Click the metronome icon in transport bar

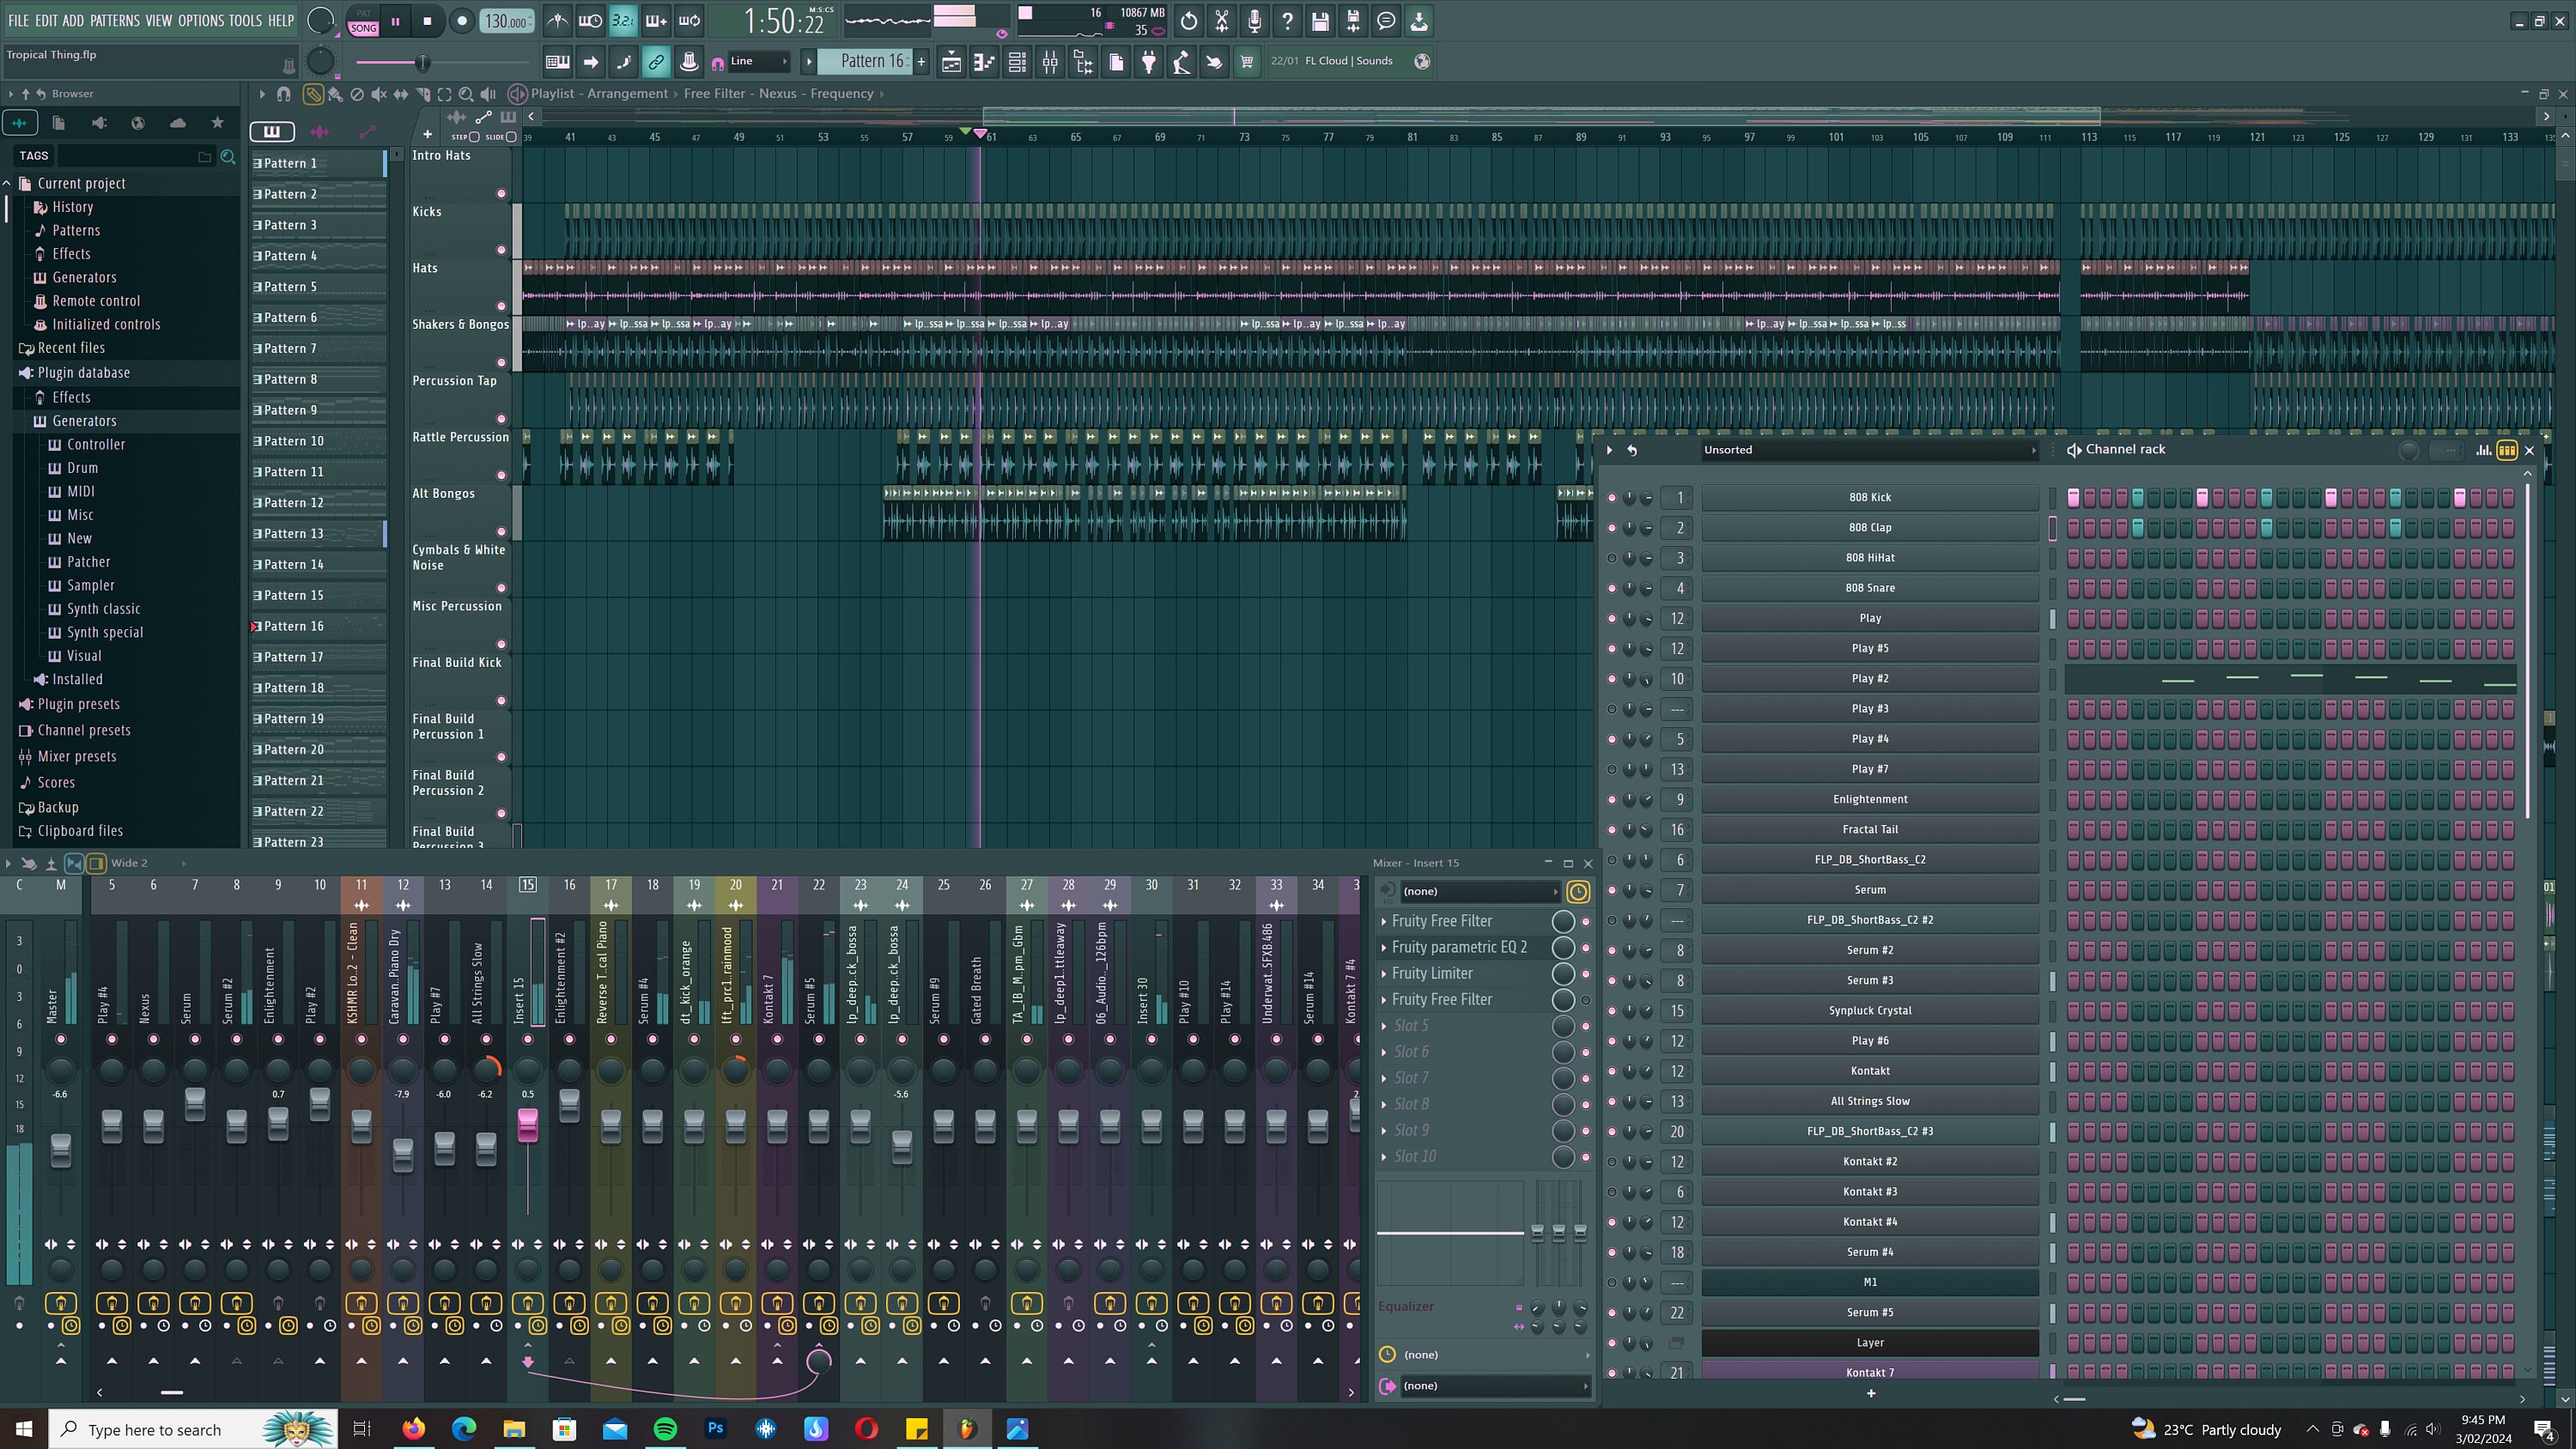click(x=558, y=21)
